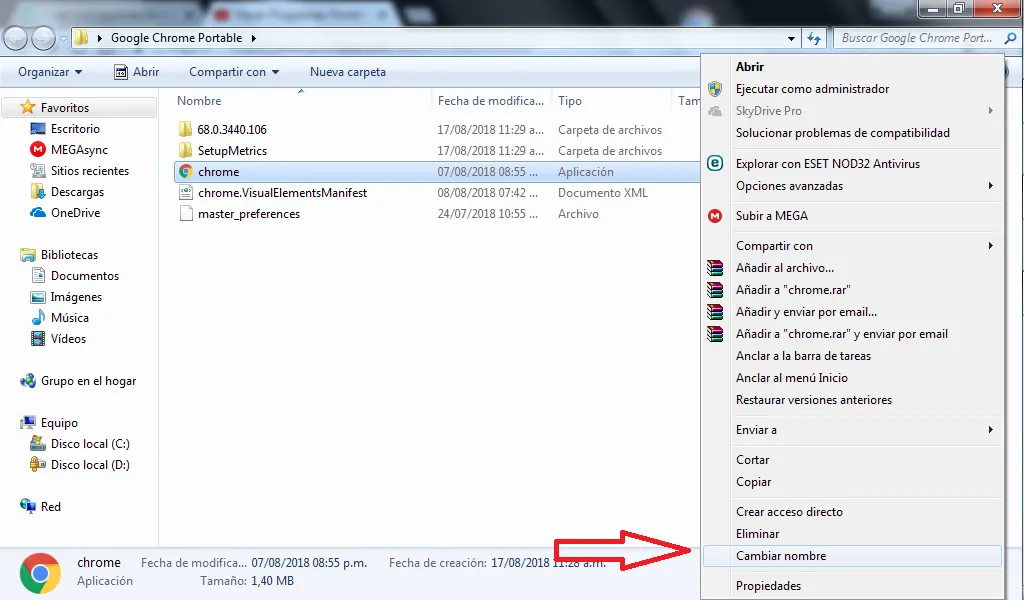
Task: Click the Bibliotecas icon
Action: point(27,255)
